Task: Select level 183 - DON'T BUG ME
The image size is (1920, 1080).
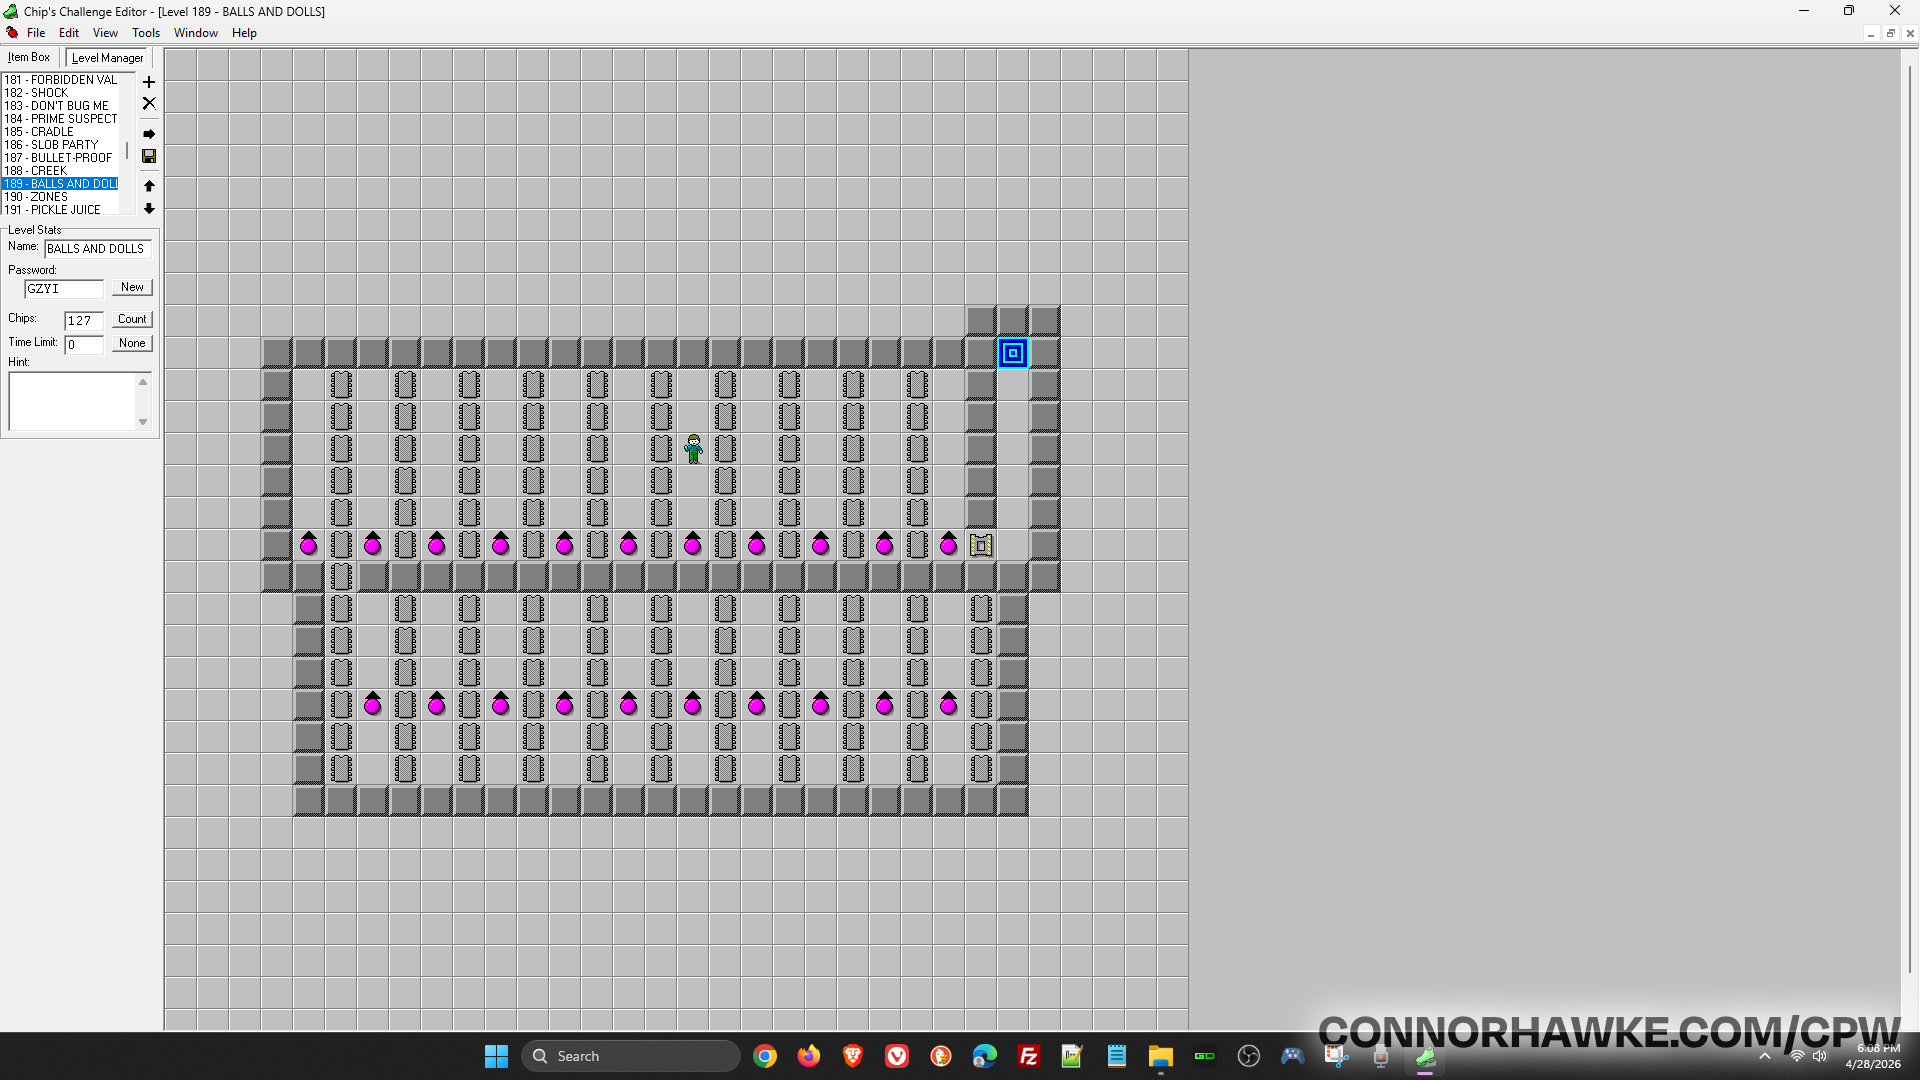Action: [x=60, y=106]
